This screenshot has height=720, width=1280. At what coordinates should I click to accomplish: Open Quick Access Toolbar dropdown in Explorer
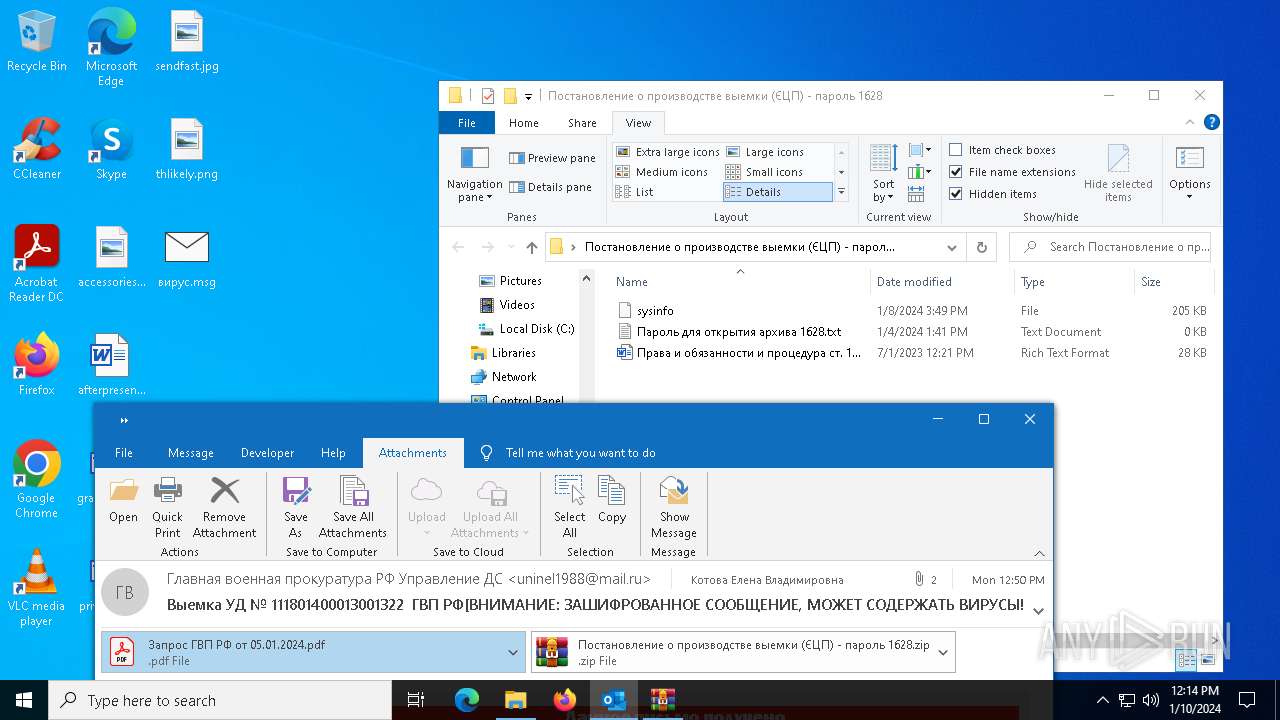point(528,96)
